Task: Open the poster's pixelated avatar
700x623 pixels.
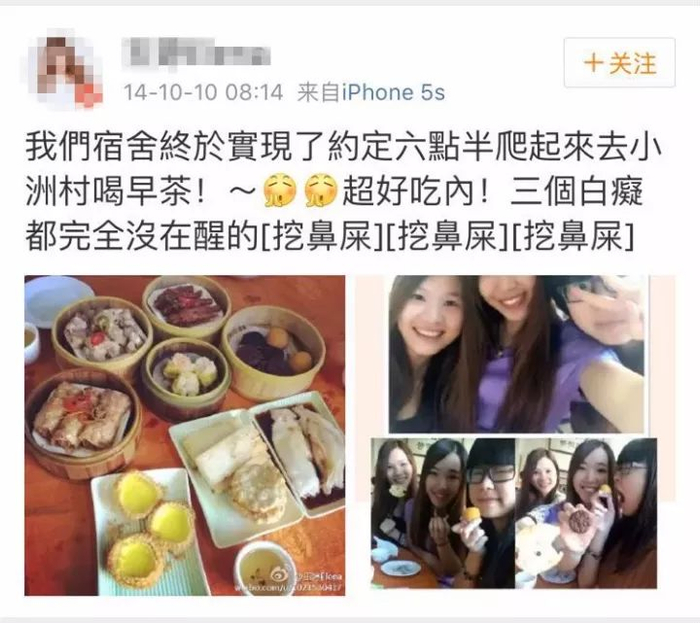Action: [x=64, y=69]
